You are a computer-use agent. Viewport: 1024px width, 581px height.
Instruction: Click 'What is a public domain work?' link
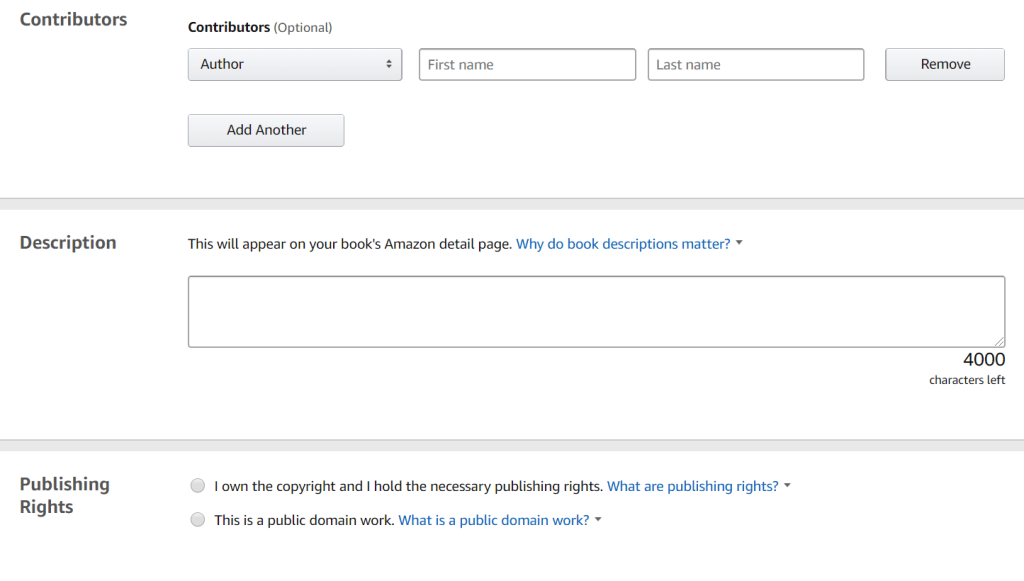[x=494, y=520]
